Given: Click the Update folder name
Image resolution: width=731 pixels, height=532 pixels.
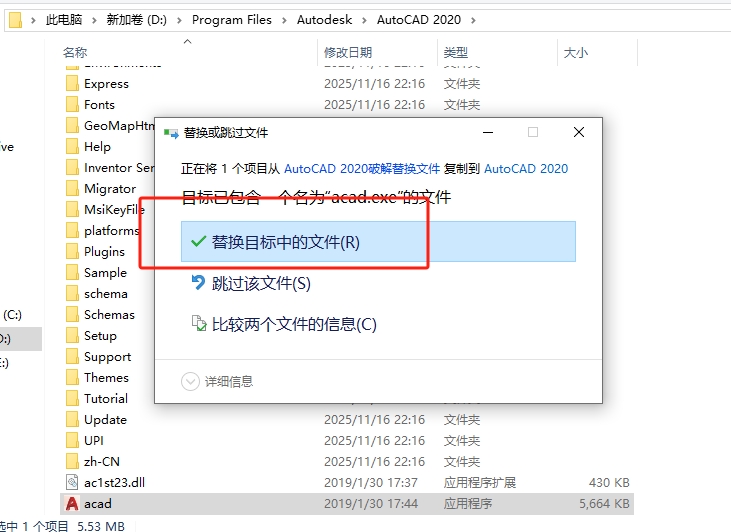Looking at the screenshot, I should pyautogui.click(x=105, y=420).
